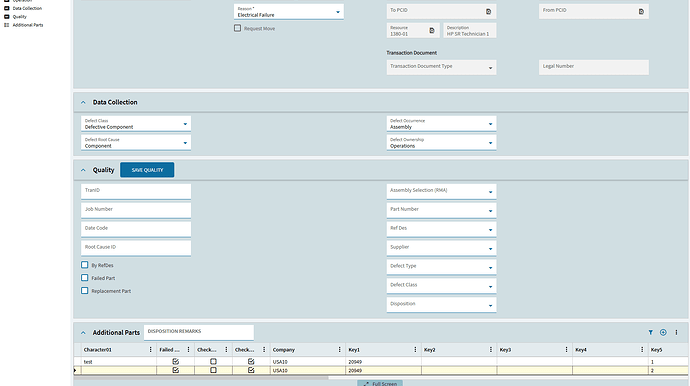This screenshot has width=690, height=386.
Task: Click the Full Screen button
Action: (380, 383)
